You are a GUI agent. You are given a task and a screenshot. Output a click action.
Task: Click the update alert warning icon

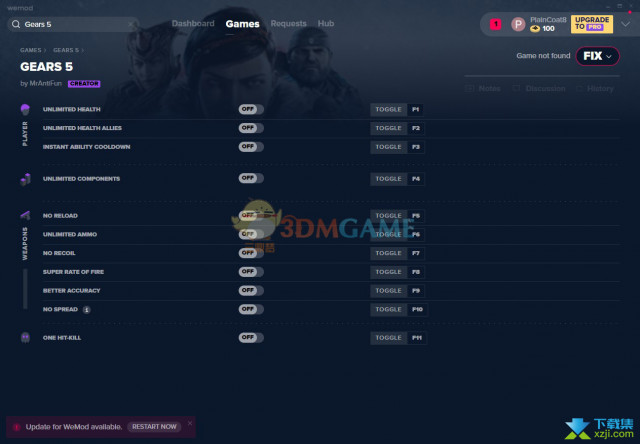click(16, 427)
